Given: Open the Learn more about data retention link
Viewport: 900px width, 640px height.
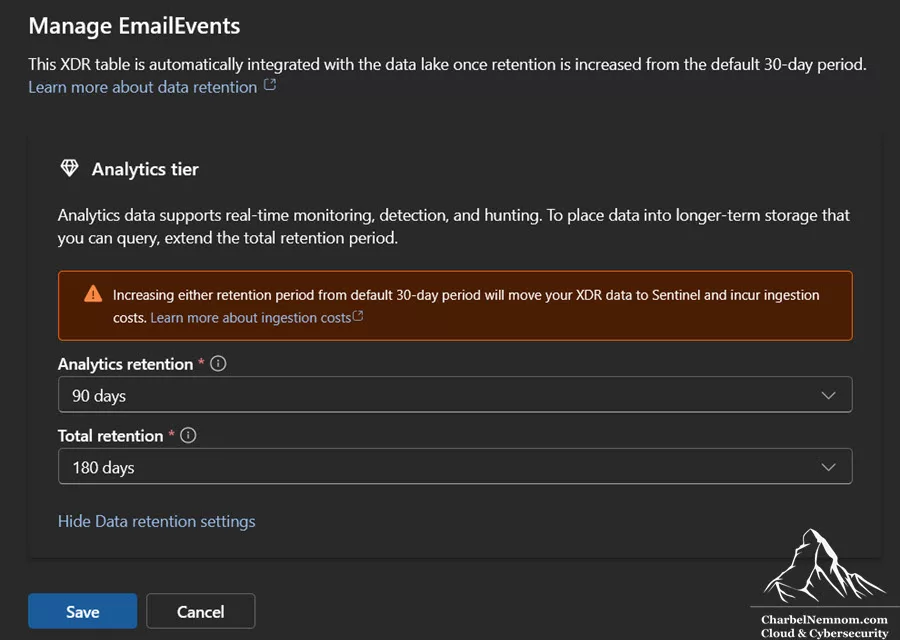Looking at the screenshot, I should point(142,87).
